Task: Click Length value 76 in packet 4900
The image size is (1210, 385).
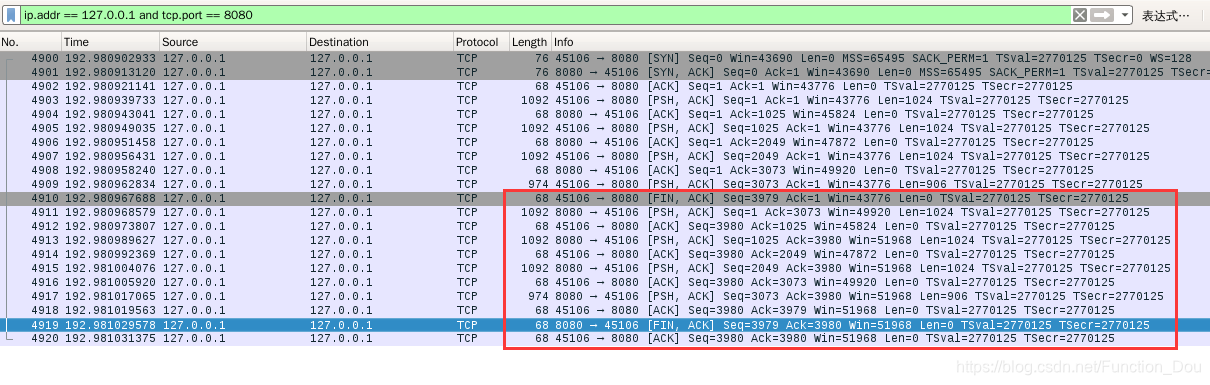Action: [541, 59]
